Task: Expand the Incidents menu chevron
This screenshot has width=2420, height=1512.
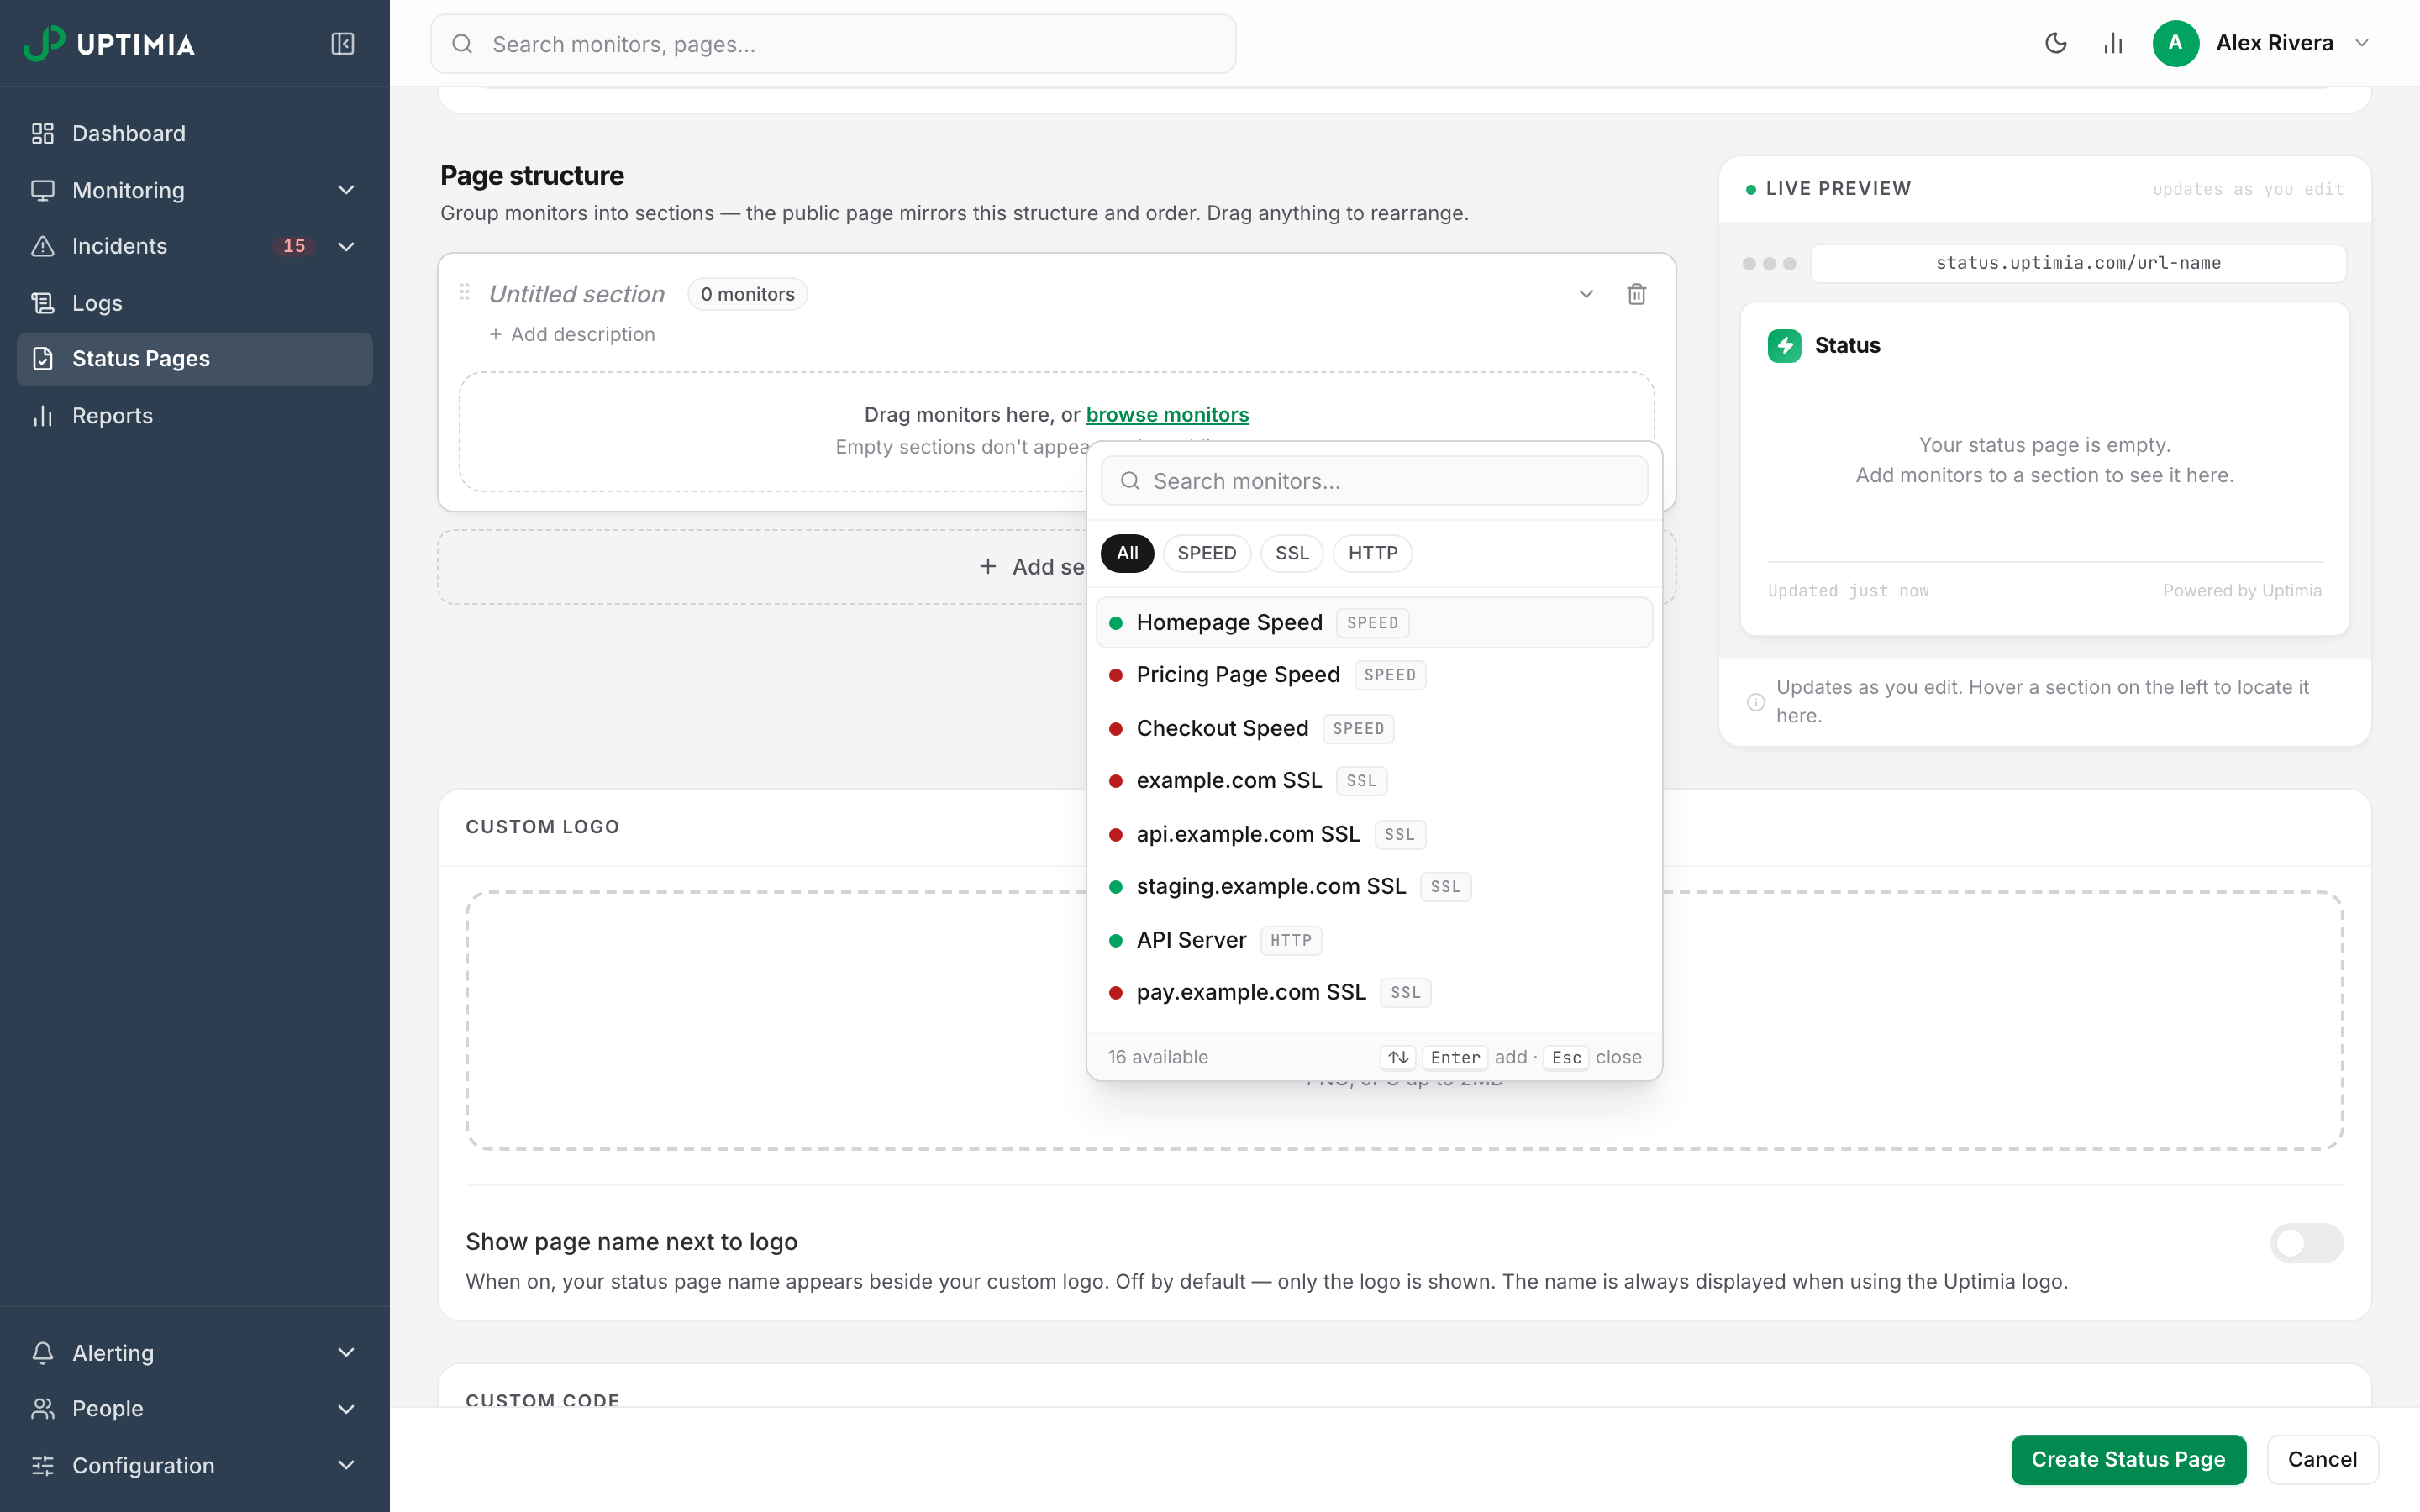Action: (x=346, y=246)
